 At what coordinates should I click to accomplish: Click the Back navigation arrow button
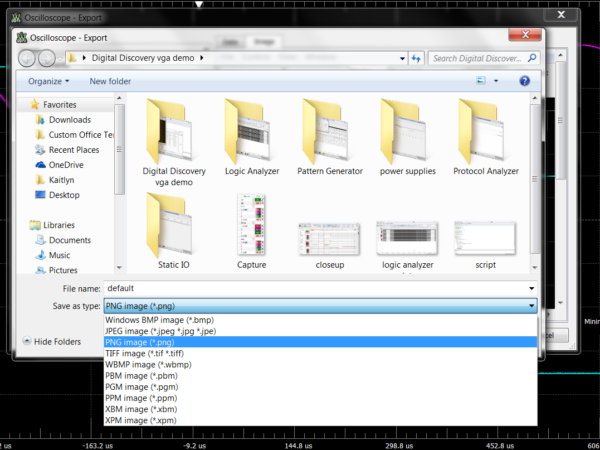26,59
